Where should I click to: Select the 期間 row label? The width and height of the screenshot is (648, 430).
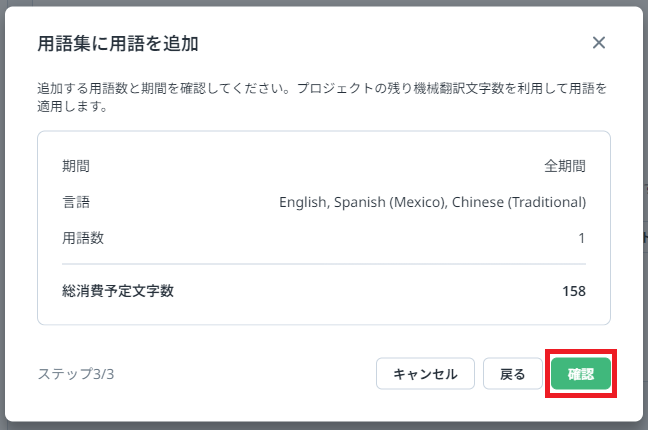(x=76, y=166)
